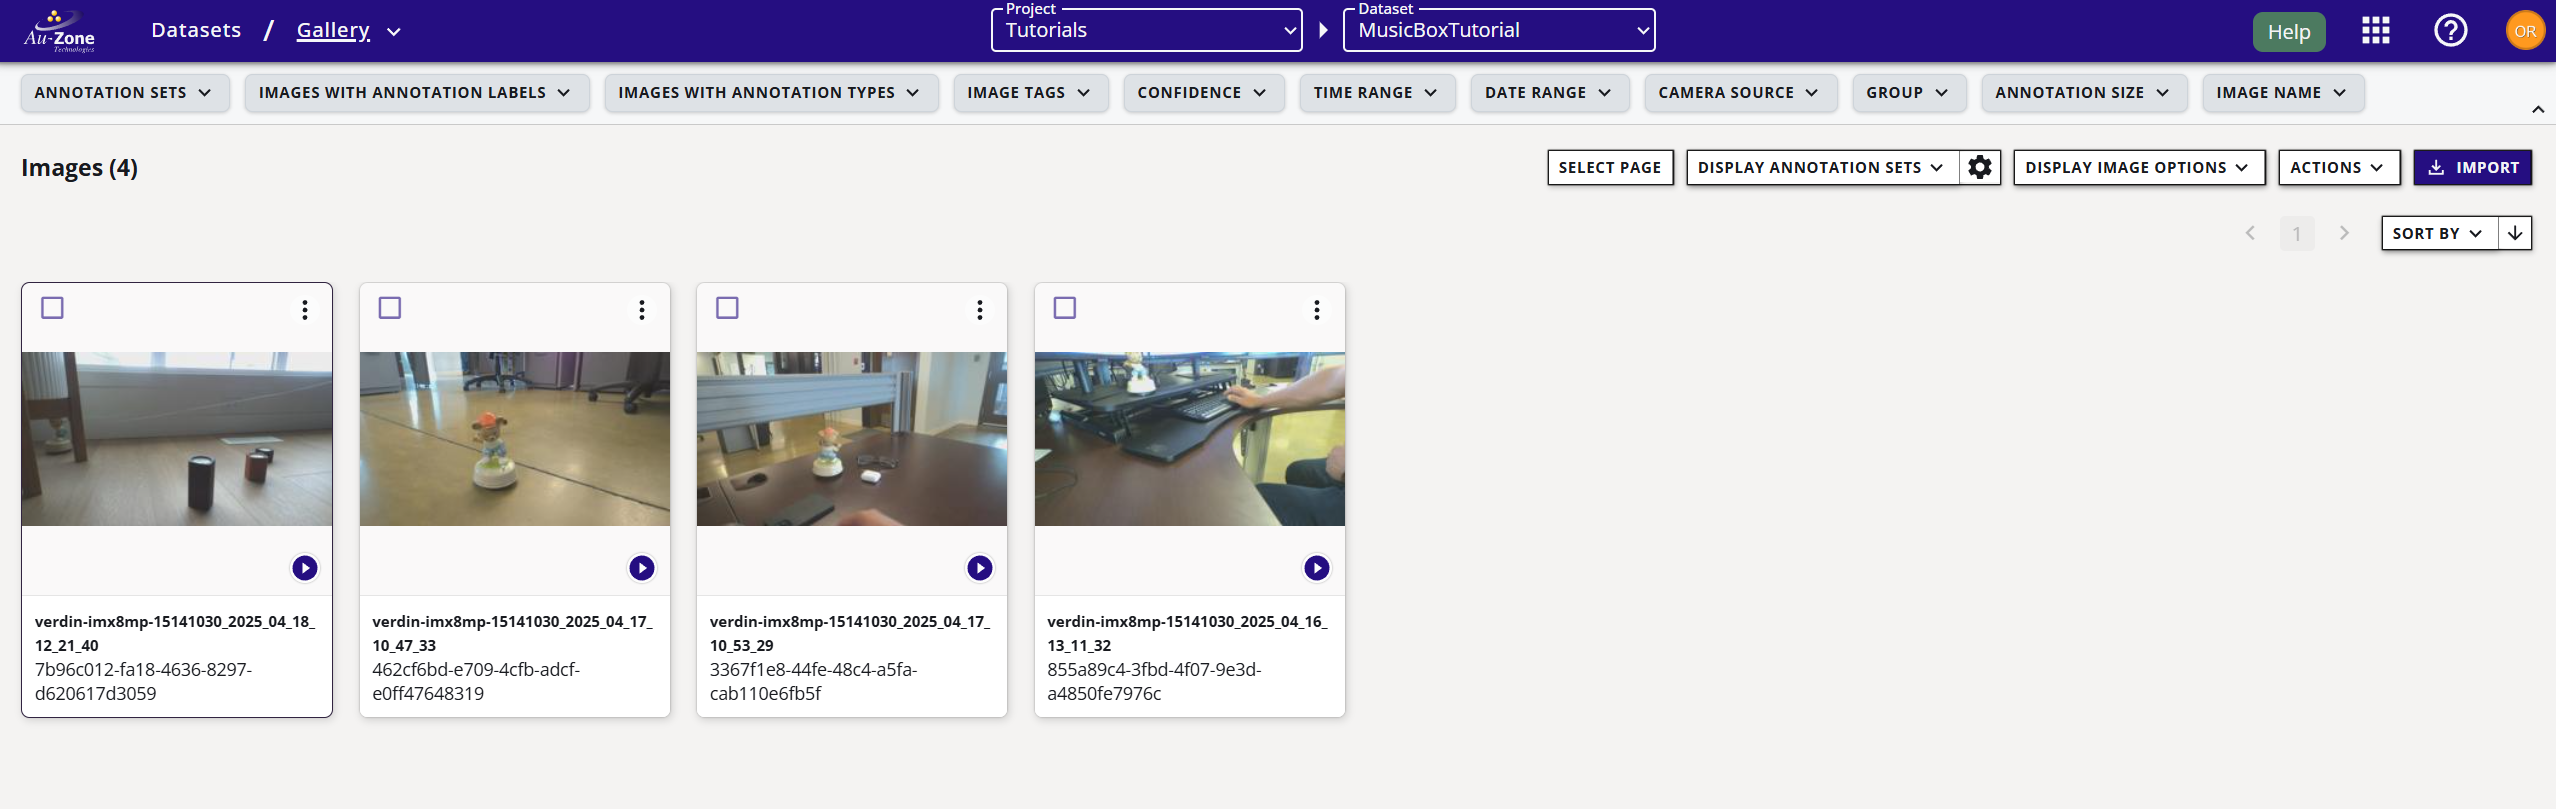
Task: Expand the Sort By dropdown
Action: [x=2438, y=233]
